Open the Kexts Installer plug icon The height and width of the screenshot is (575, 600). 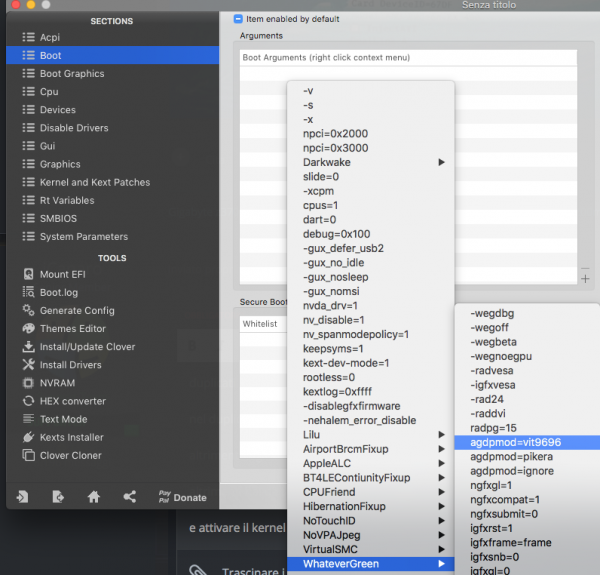[28, 437]
